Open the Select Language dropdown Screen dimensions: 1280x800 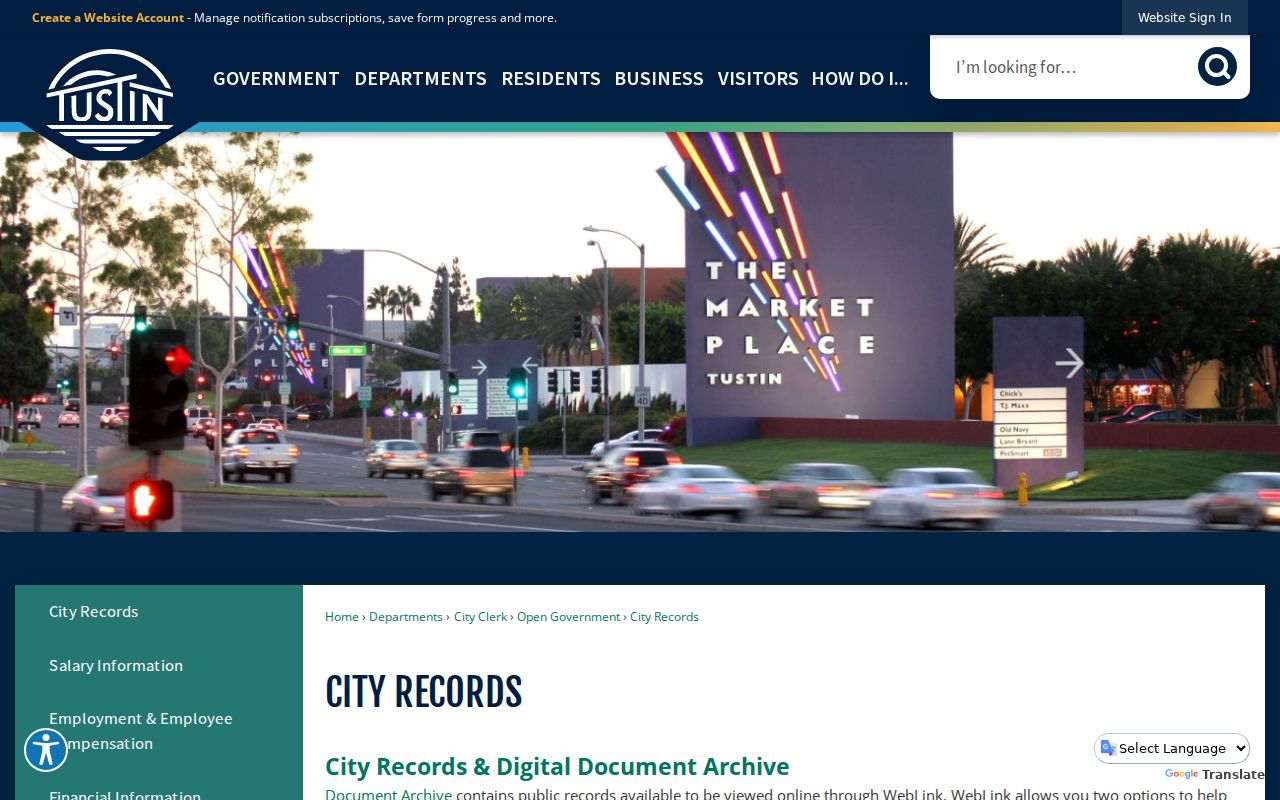(x=1172, y=748)
